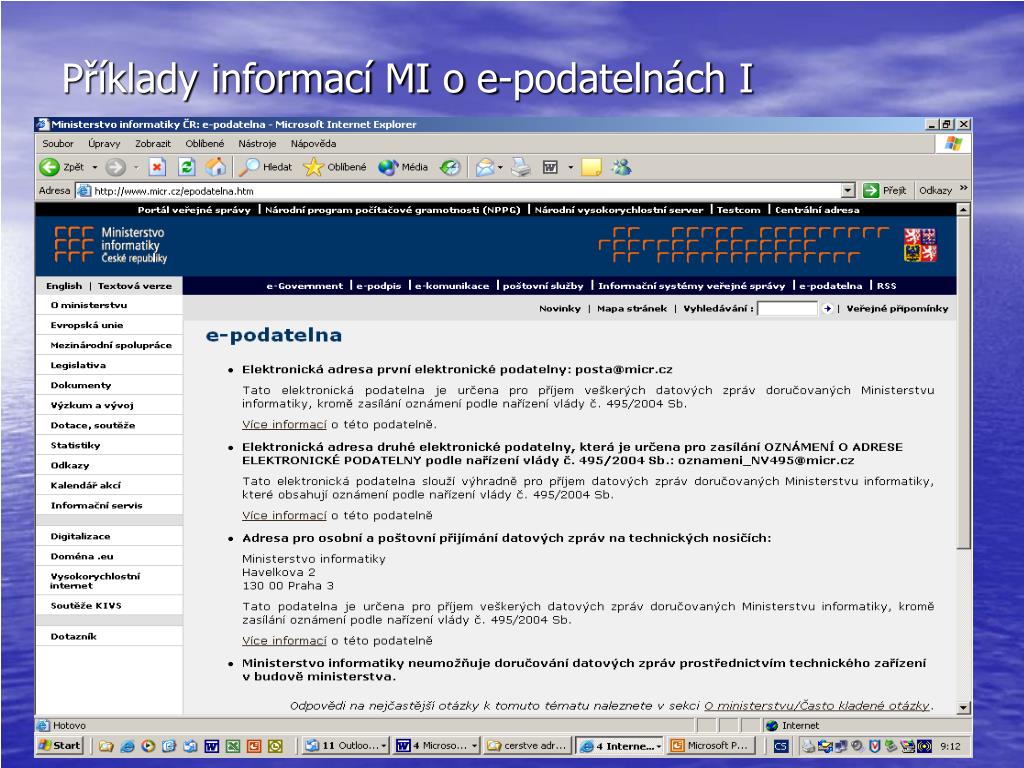Open Oblíbené favorites star in toolbar
Viewport: 1024px width, 768px height.
click(313, 167)
